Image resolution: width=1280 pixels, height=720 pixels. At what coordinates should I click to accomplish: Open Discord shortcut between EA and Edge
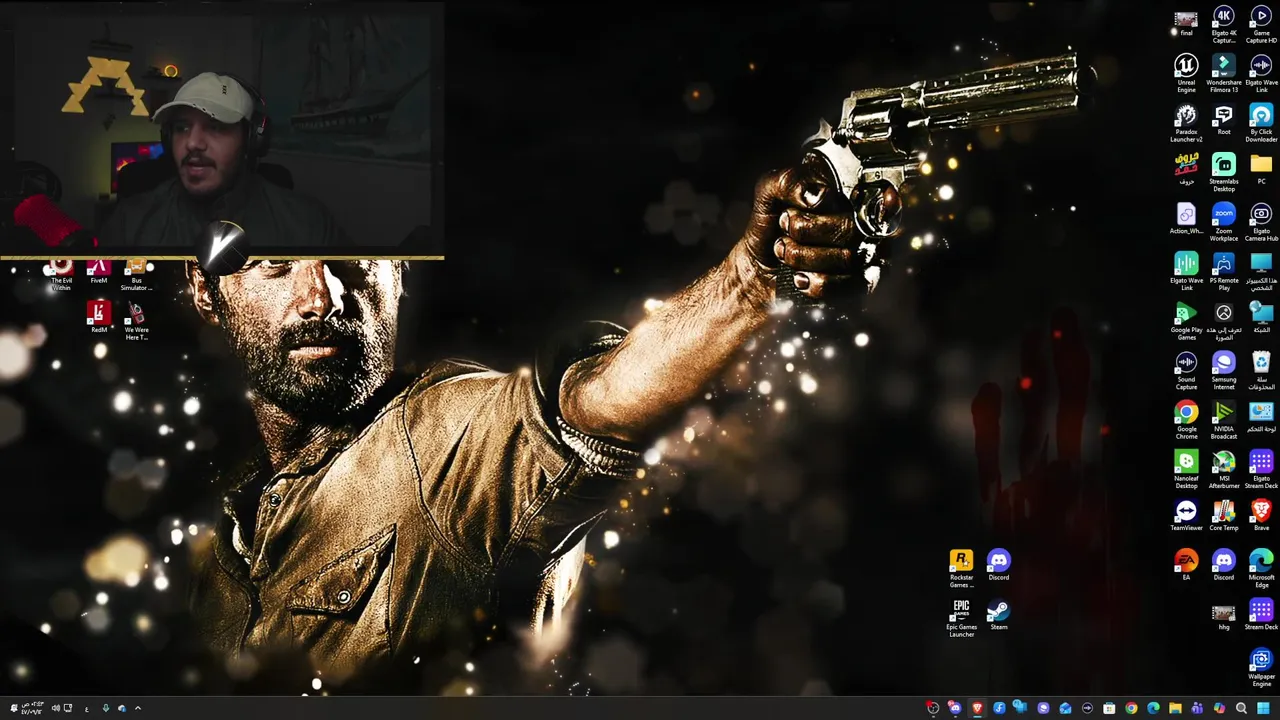pos(1223,566)
